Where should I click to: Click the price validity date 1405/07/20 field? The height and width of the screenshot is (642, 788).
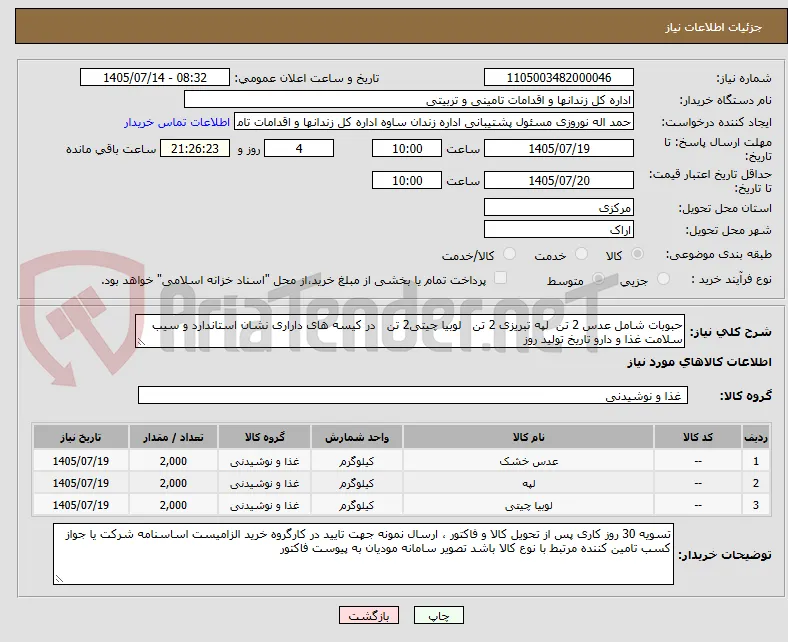point(558,180)
